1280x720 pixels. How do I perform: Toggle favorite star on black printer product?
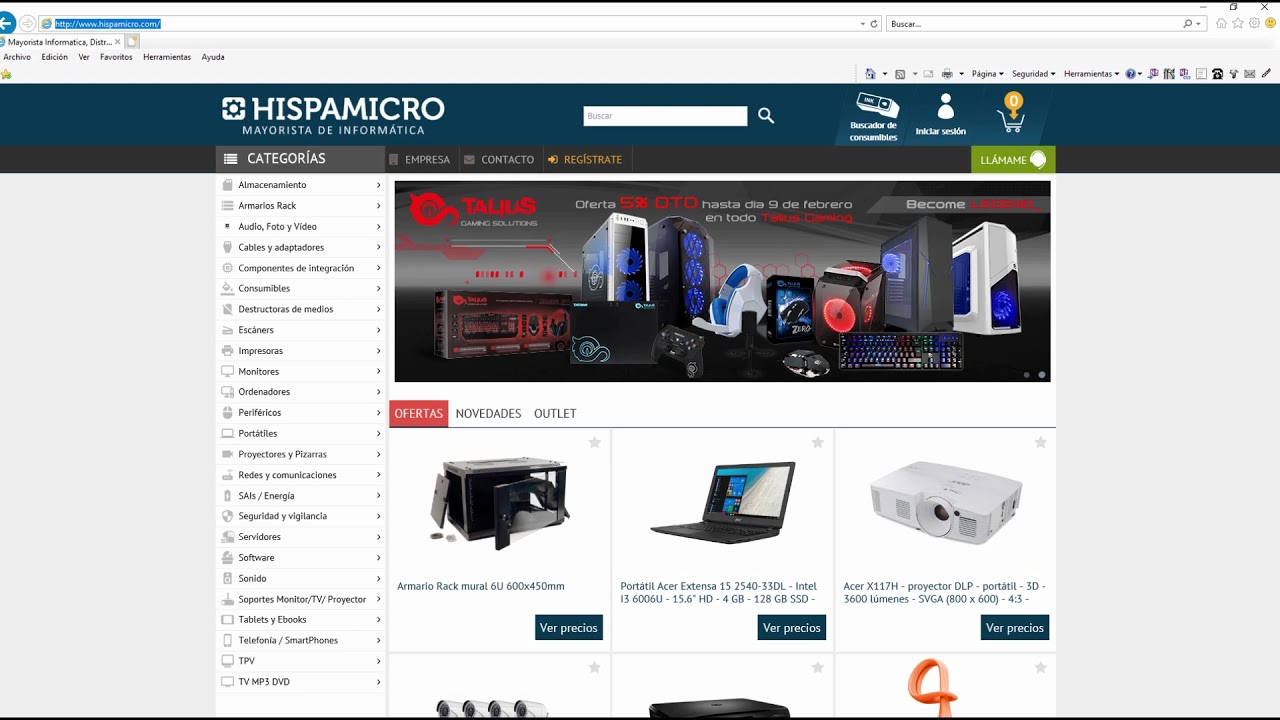pos(817,667)
